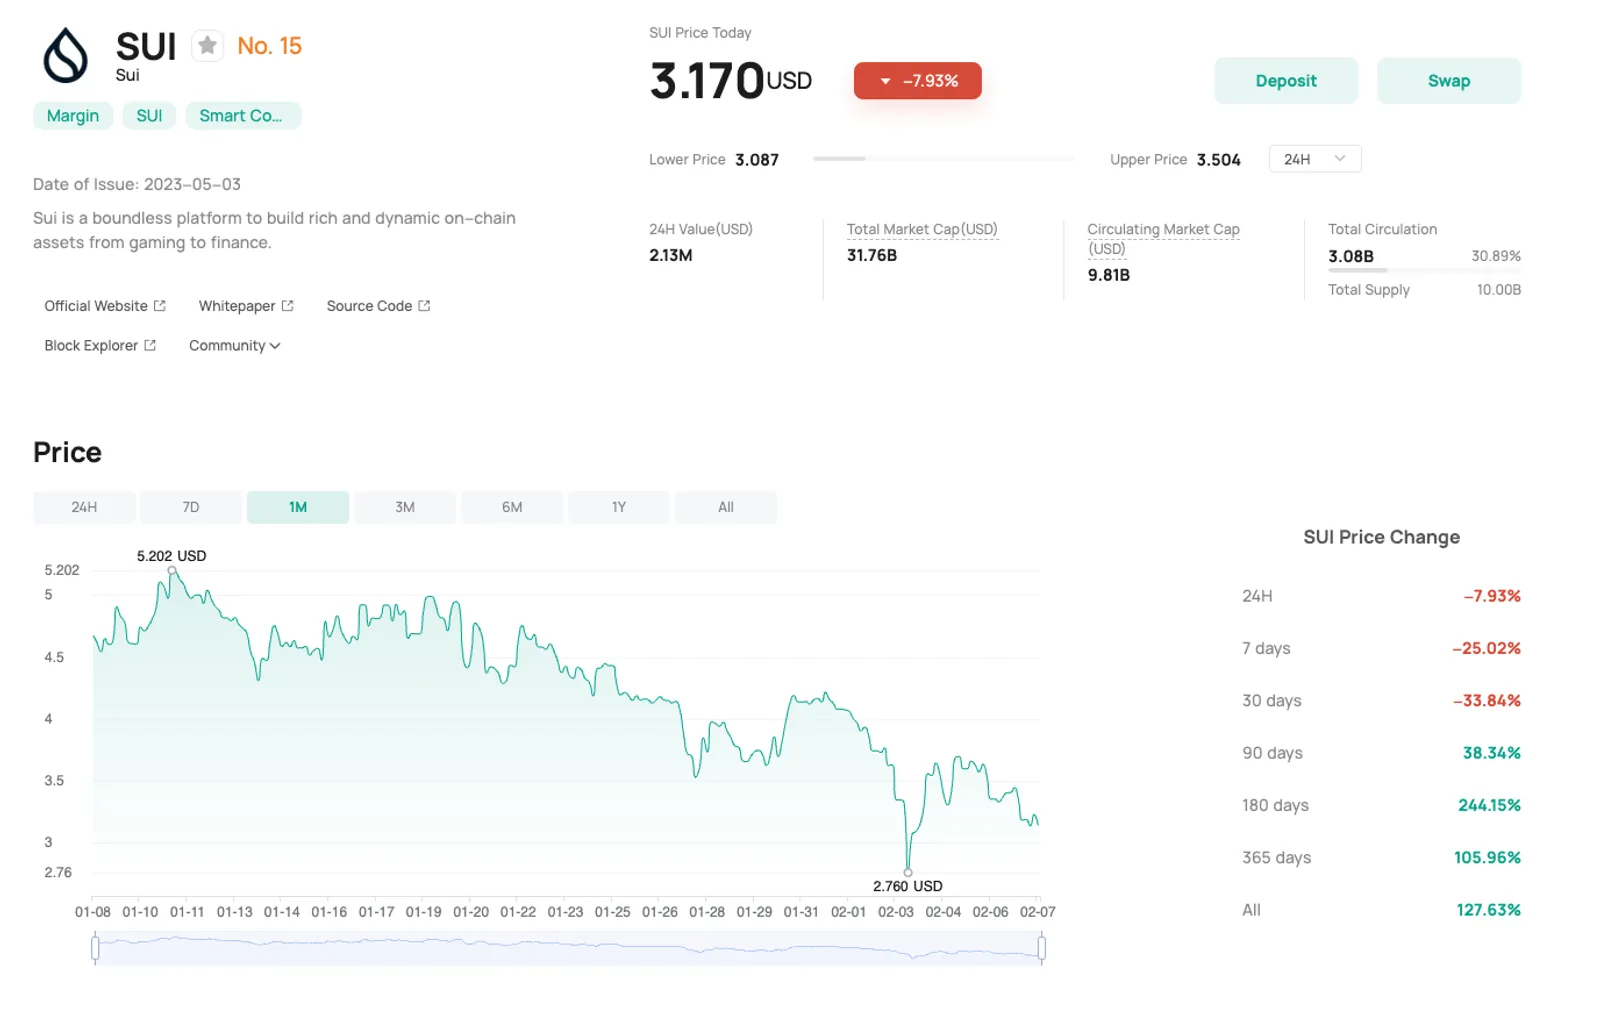
Task: Click the 3.08B total circulation value
Action: click(x=1351, y=256)
